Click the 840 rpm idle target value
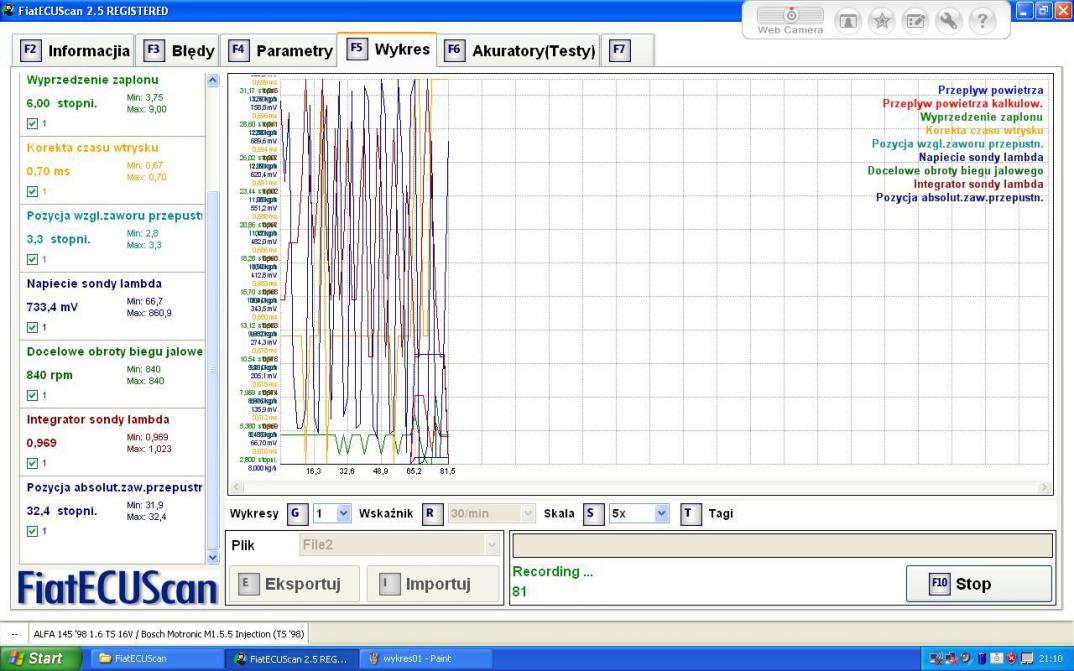The width and height of the screenshot is (1074, 671). (49, 375)
